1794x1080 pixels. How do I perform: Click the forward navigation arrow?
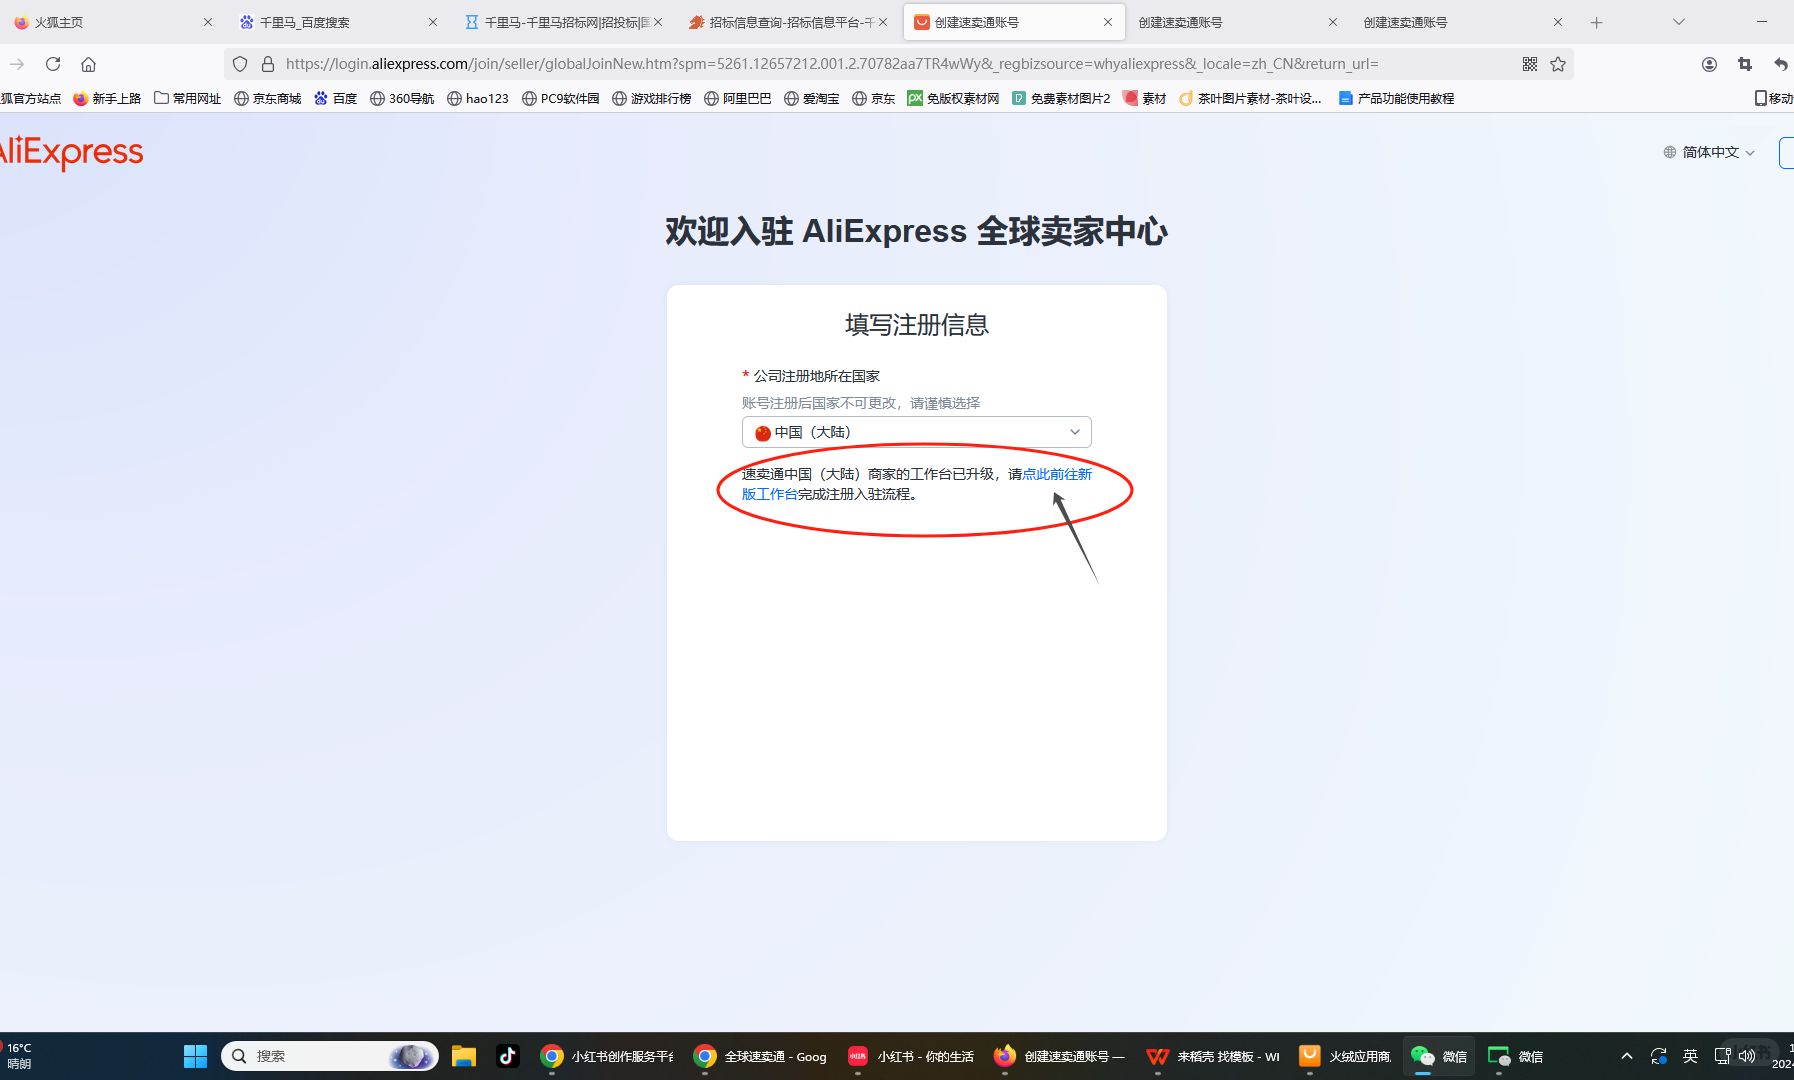(17, 64)
